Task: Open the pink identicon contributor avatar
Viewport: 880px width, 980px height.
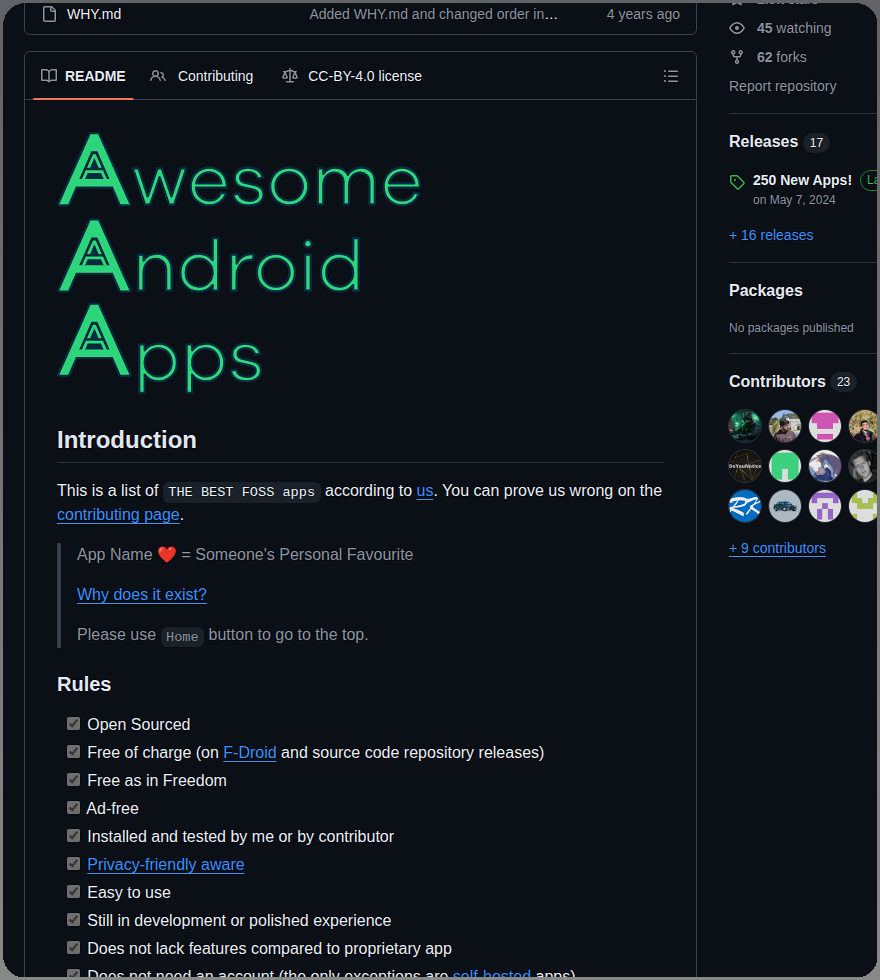Action: coord(825,426)
